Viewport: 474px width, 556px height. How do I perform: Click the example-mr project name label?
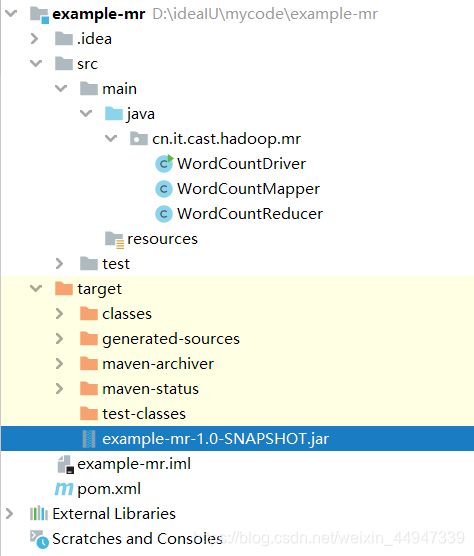99,15
